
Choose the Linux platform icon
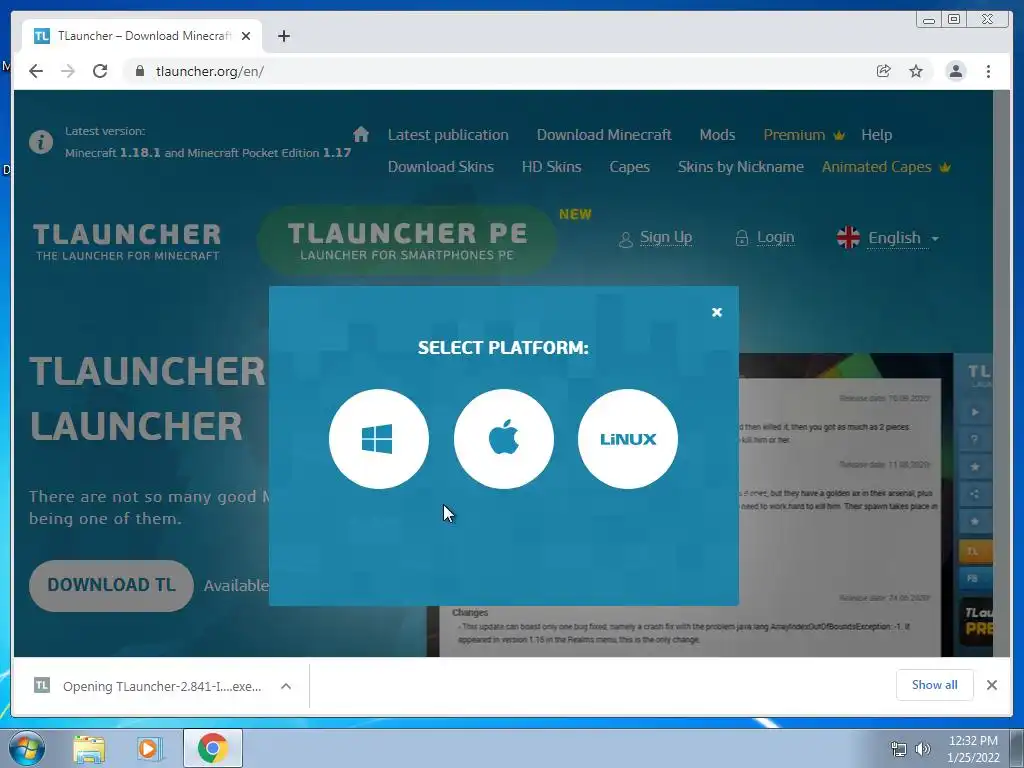[x=628, y=439]
